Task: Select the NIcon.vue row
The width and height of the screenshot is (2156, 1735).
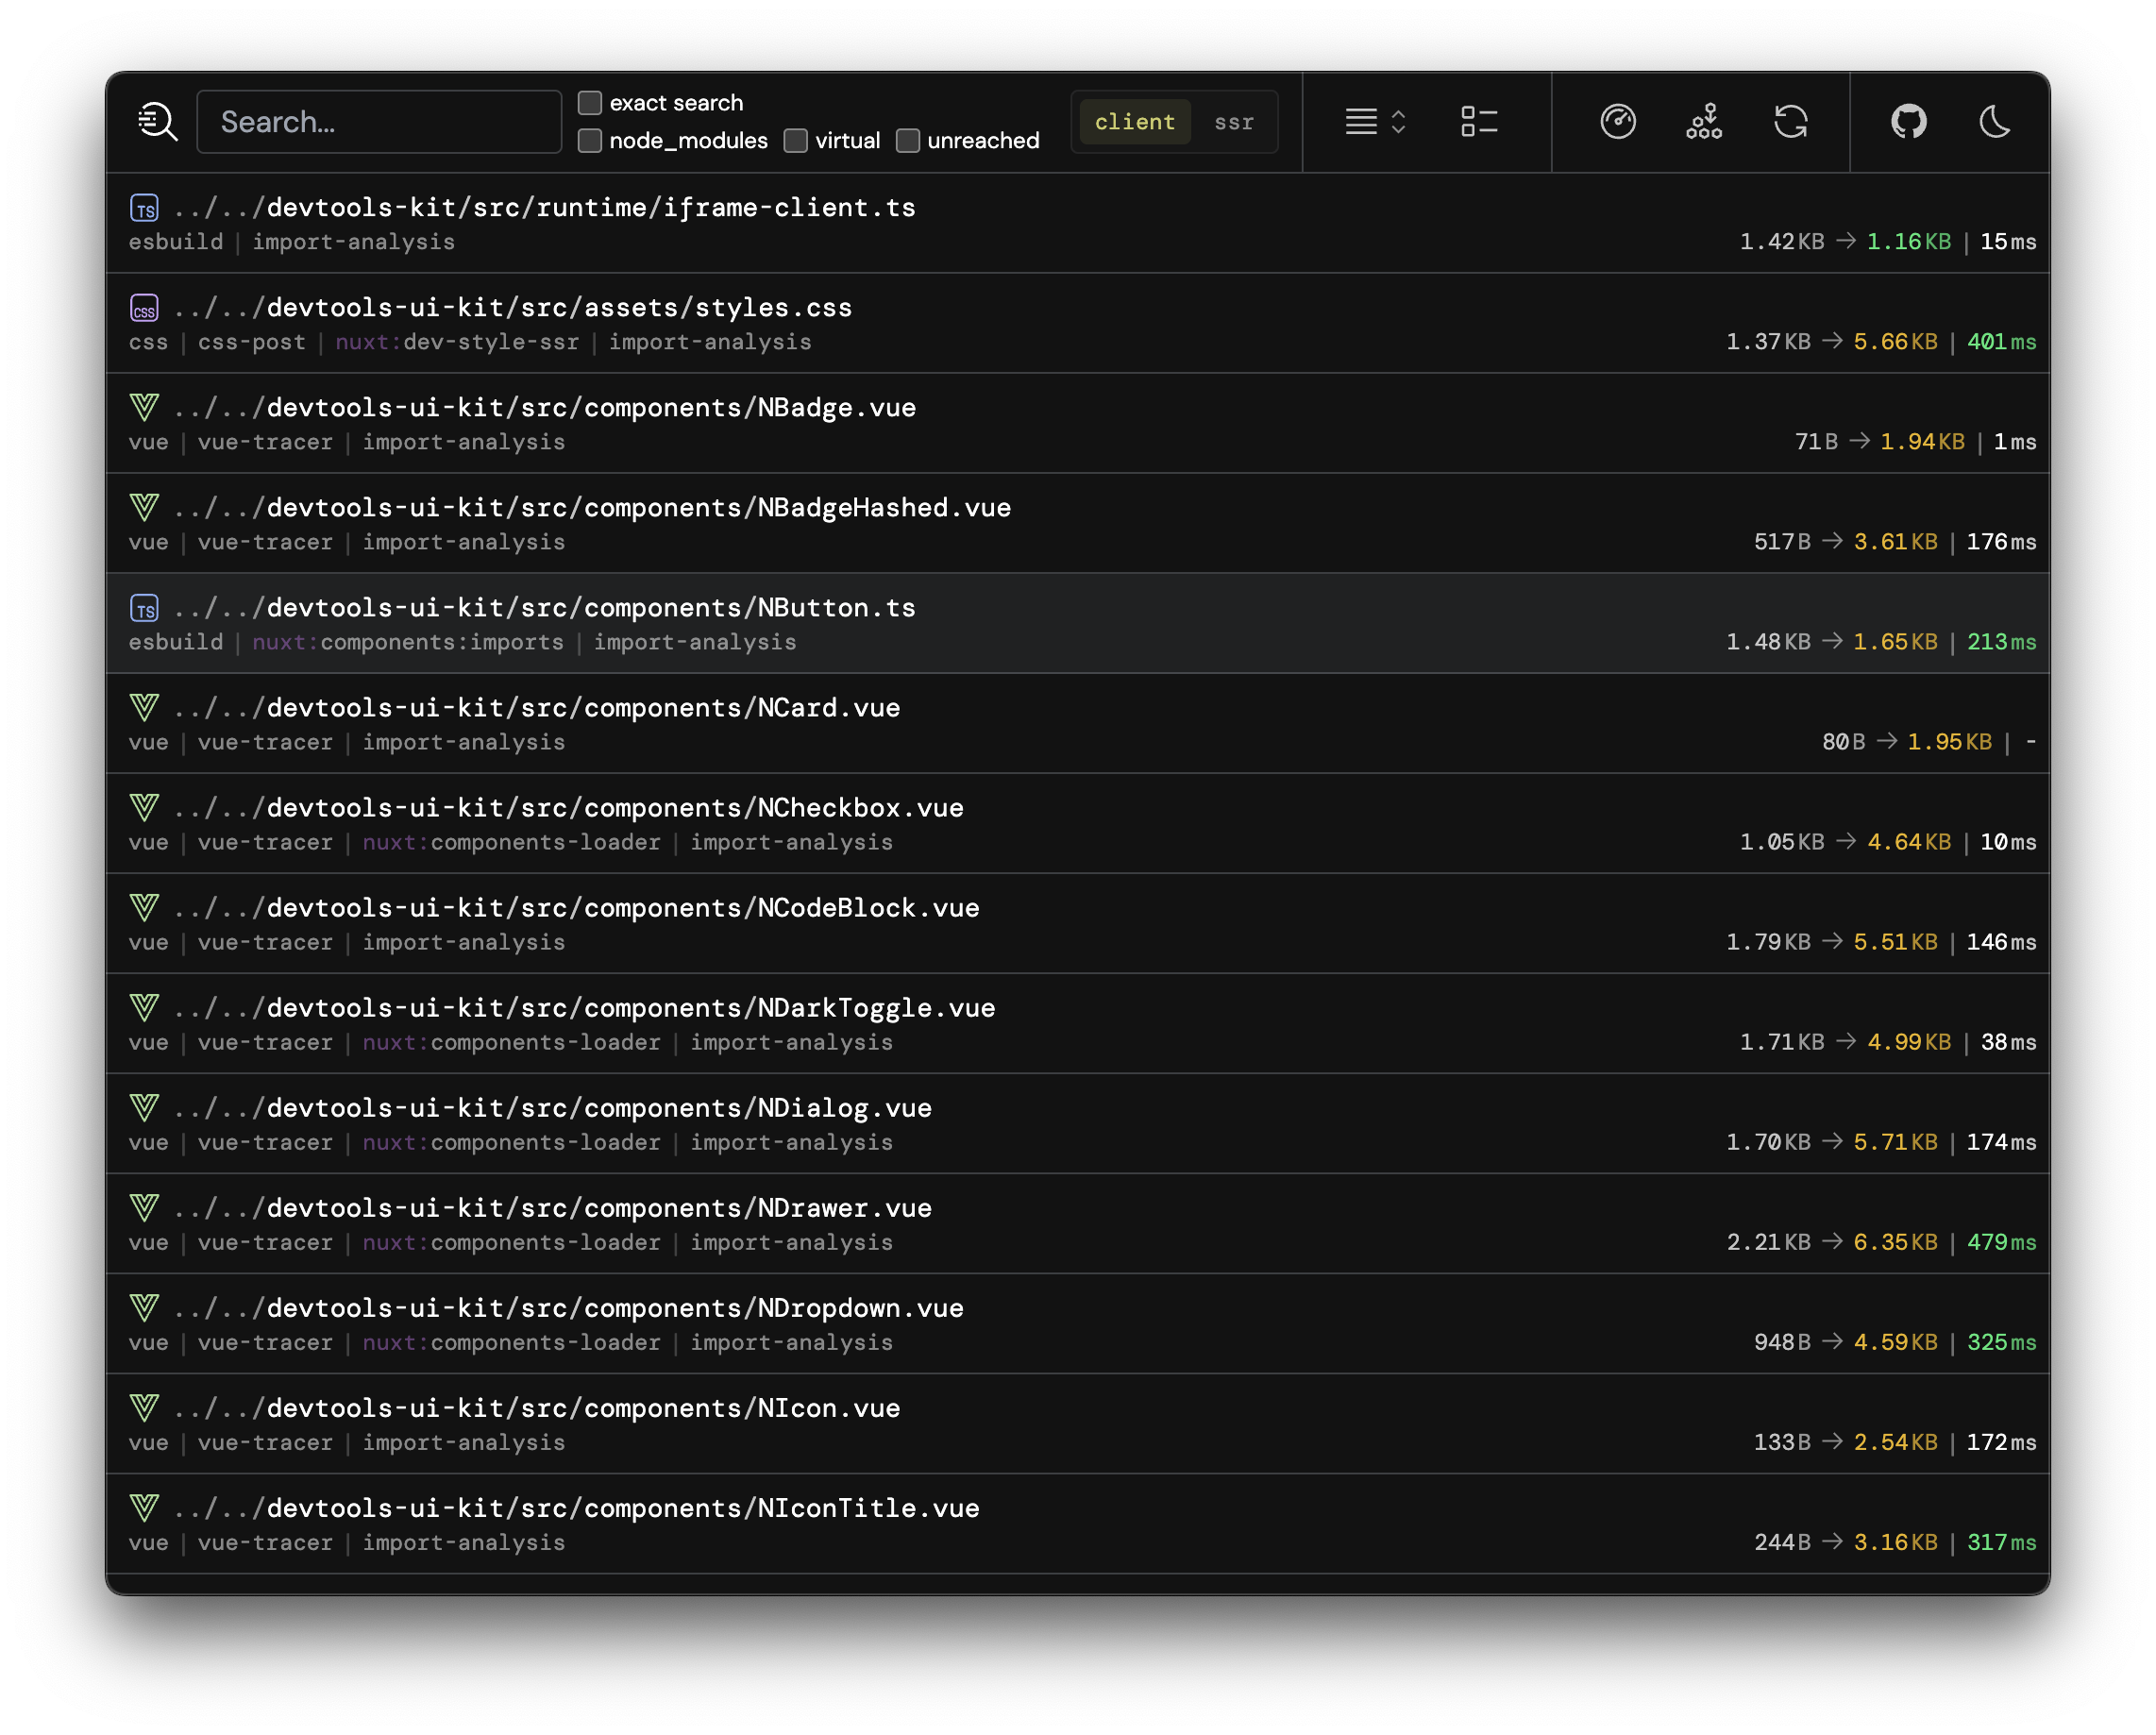Action: point(1078,1423)
